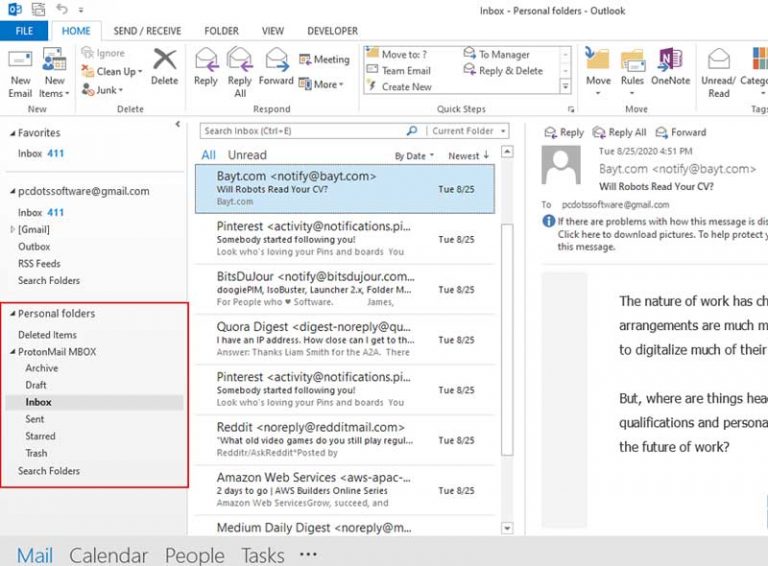This screenshot has height=566, width=768.
Task: Click the Send/Receive All Folders quick access icon
Action: [38, 9]
